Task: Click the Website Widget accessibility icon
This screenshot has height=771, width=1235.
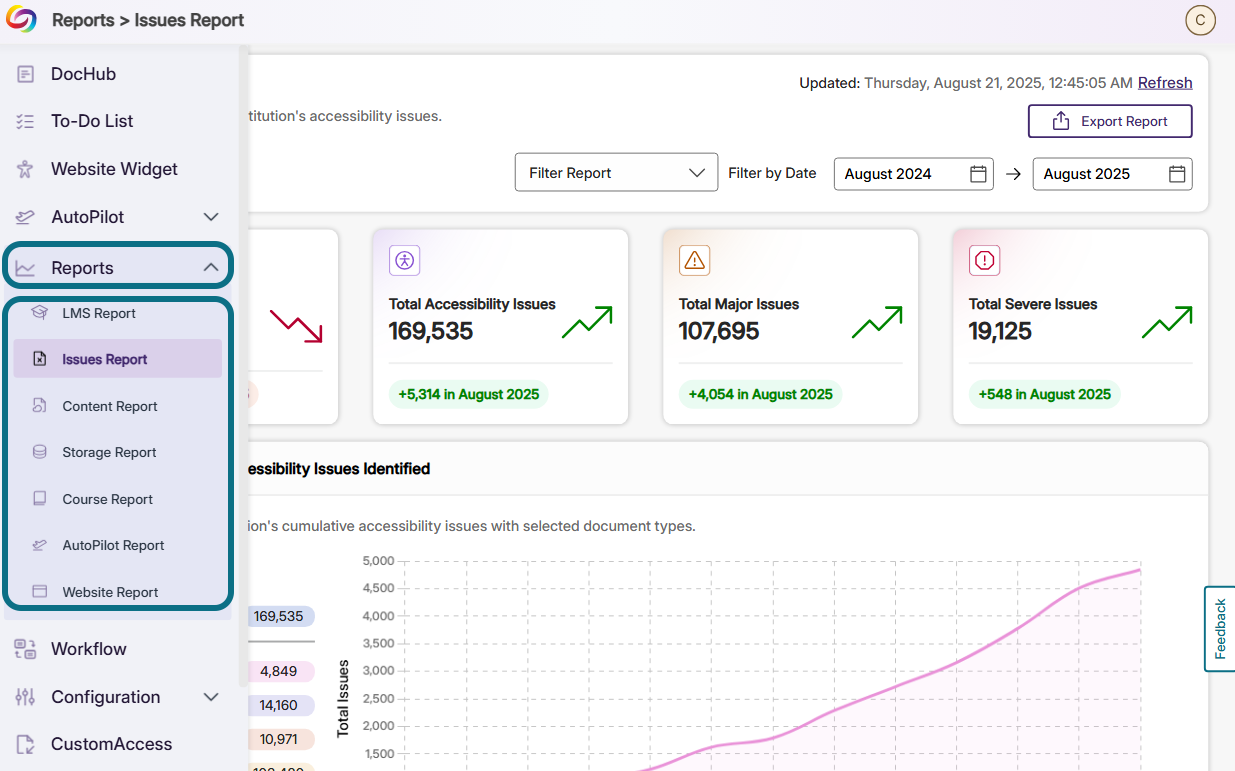Action: (26, 169)
